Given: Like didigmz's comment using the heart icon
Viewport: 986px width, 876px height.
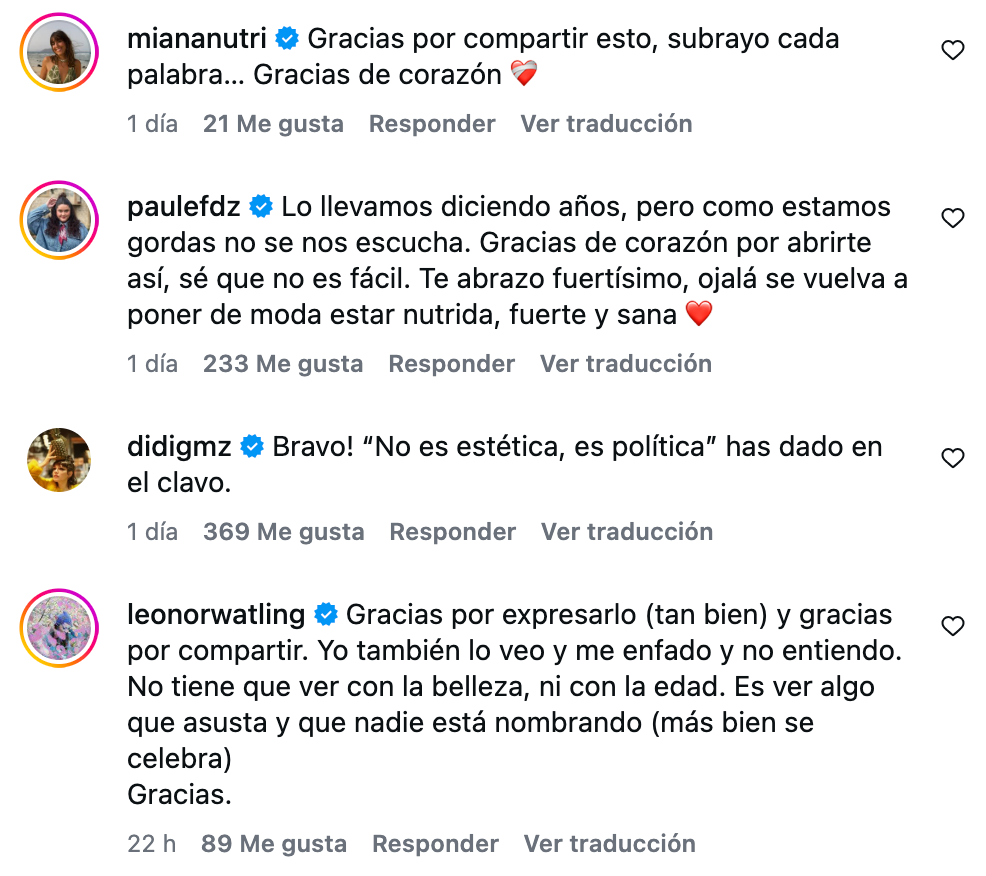Looking at the screenshot, I should pyautogui.click(x=951, y=458).
